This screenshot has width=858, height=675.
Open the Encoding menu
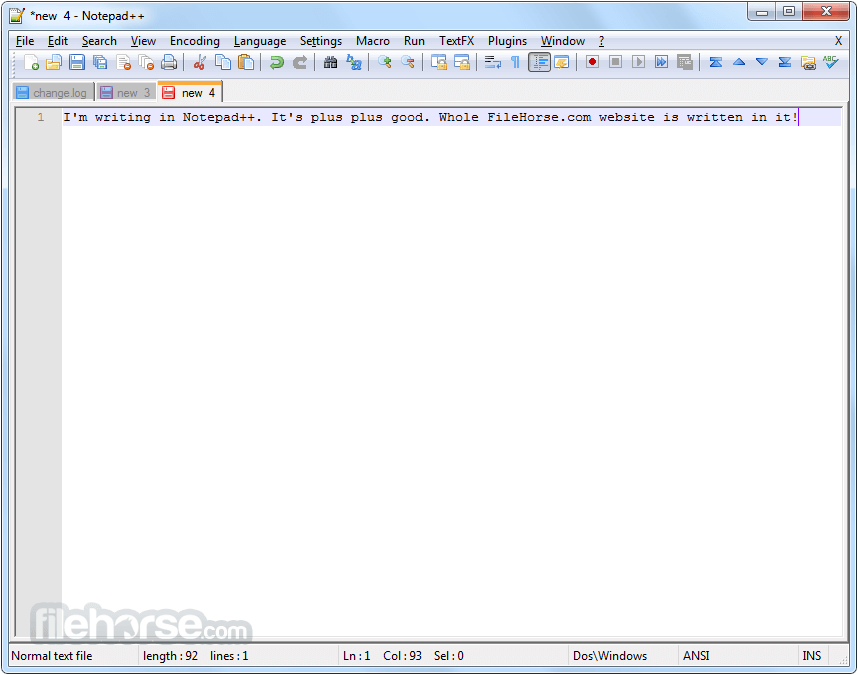tap(194, 41)
